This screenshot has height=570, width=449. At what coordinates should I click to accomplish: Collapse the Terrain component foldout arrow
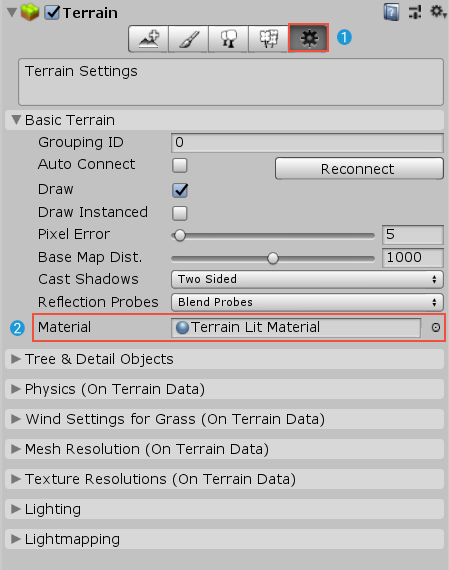[12, 12]
